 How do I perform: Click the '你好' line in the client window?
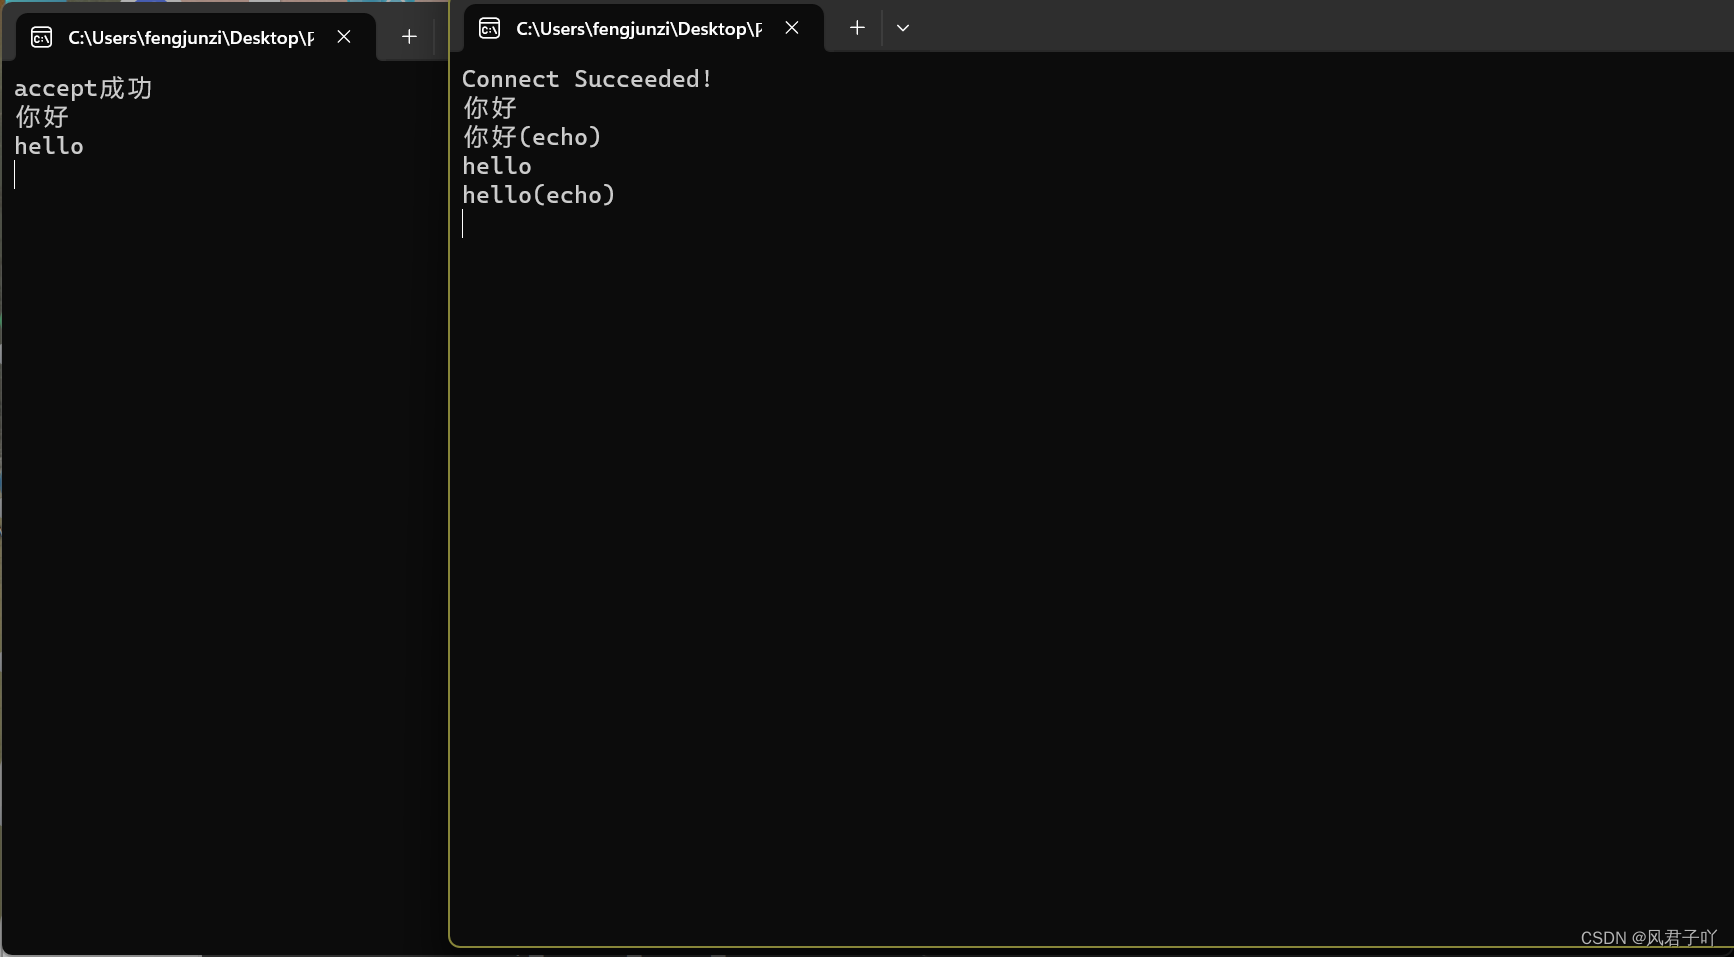click(489, 107)
